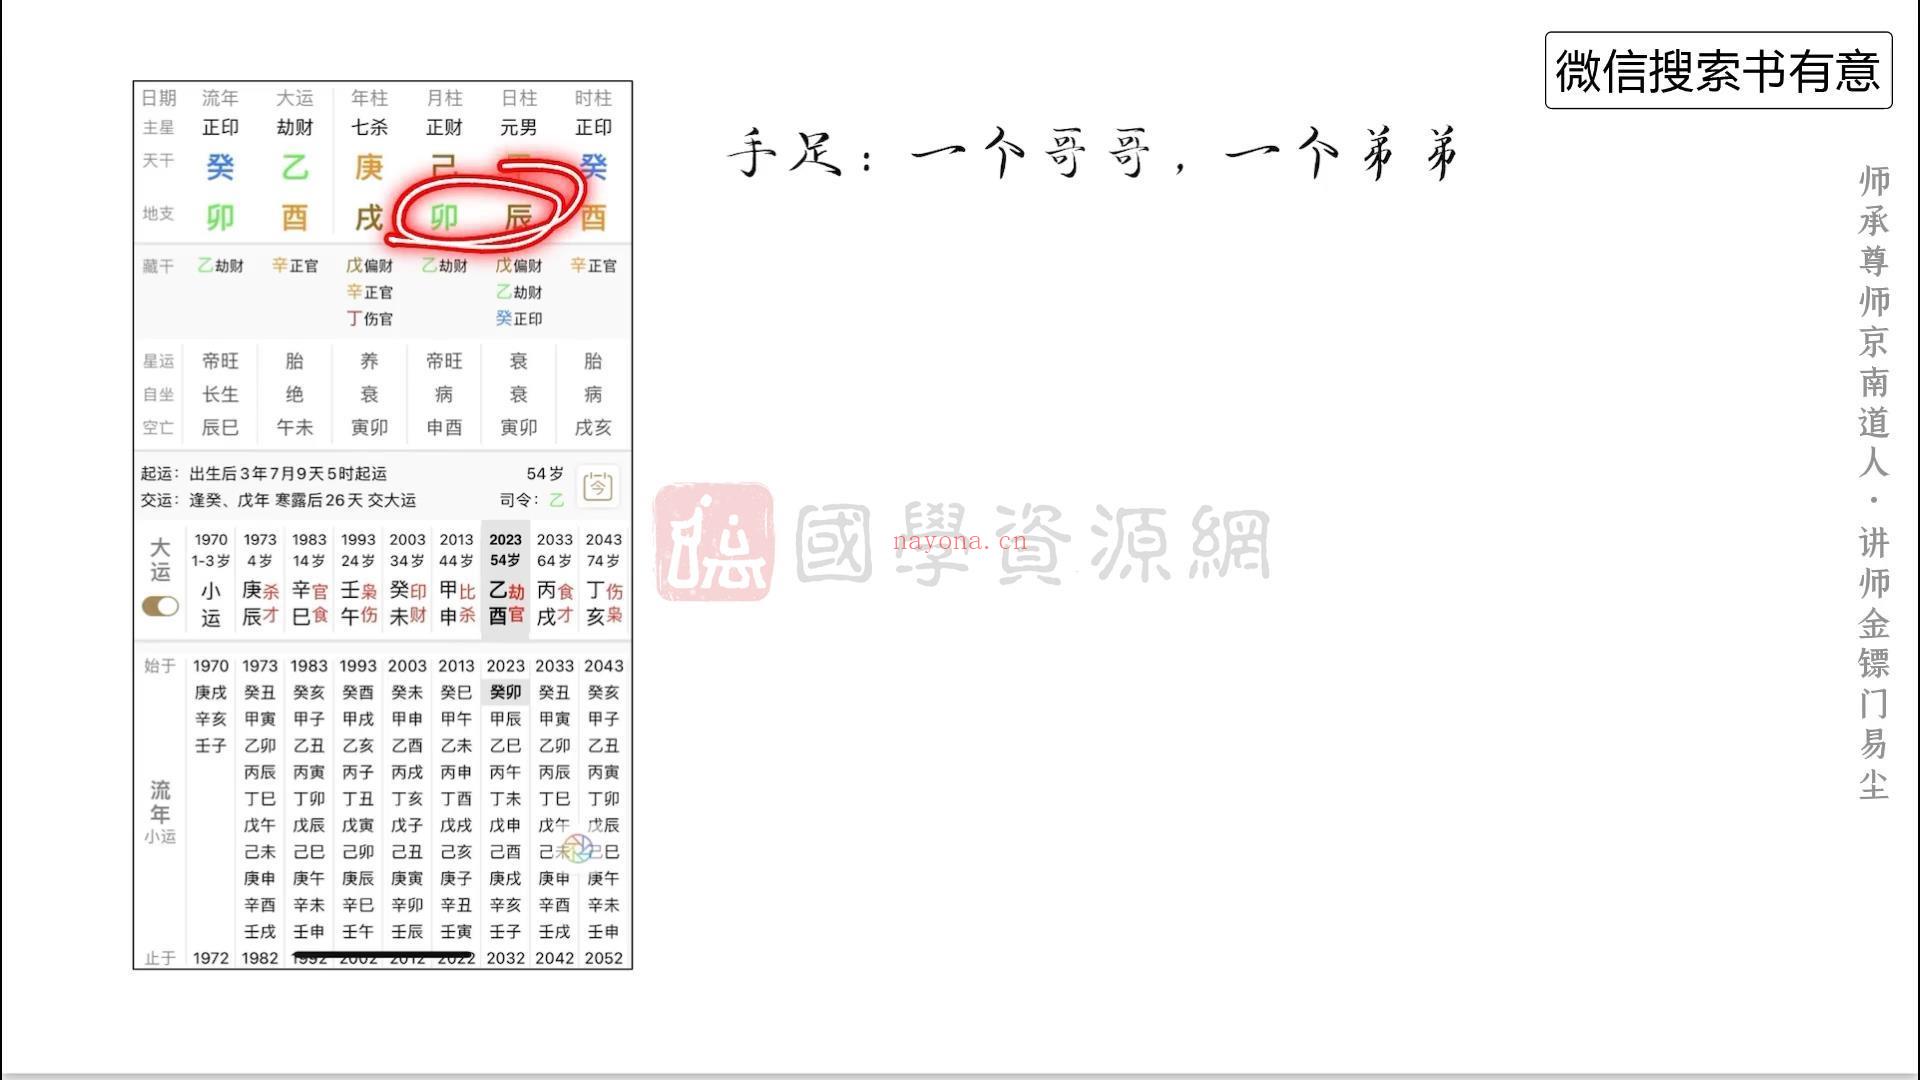Expand the 2023 大运 column entries
The width and height of the screenshot is (1920, 1080).
coord(505,578)
